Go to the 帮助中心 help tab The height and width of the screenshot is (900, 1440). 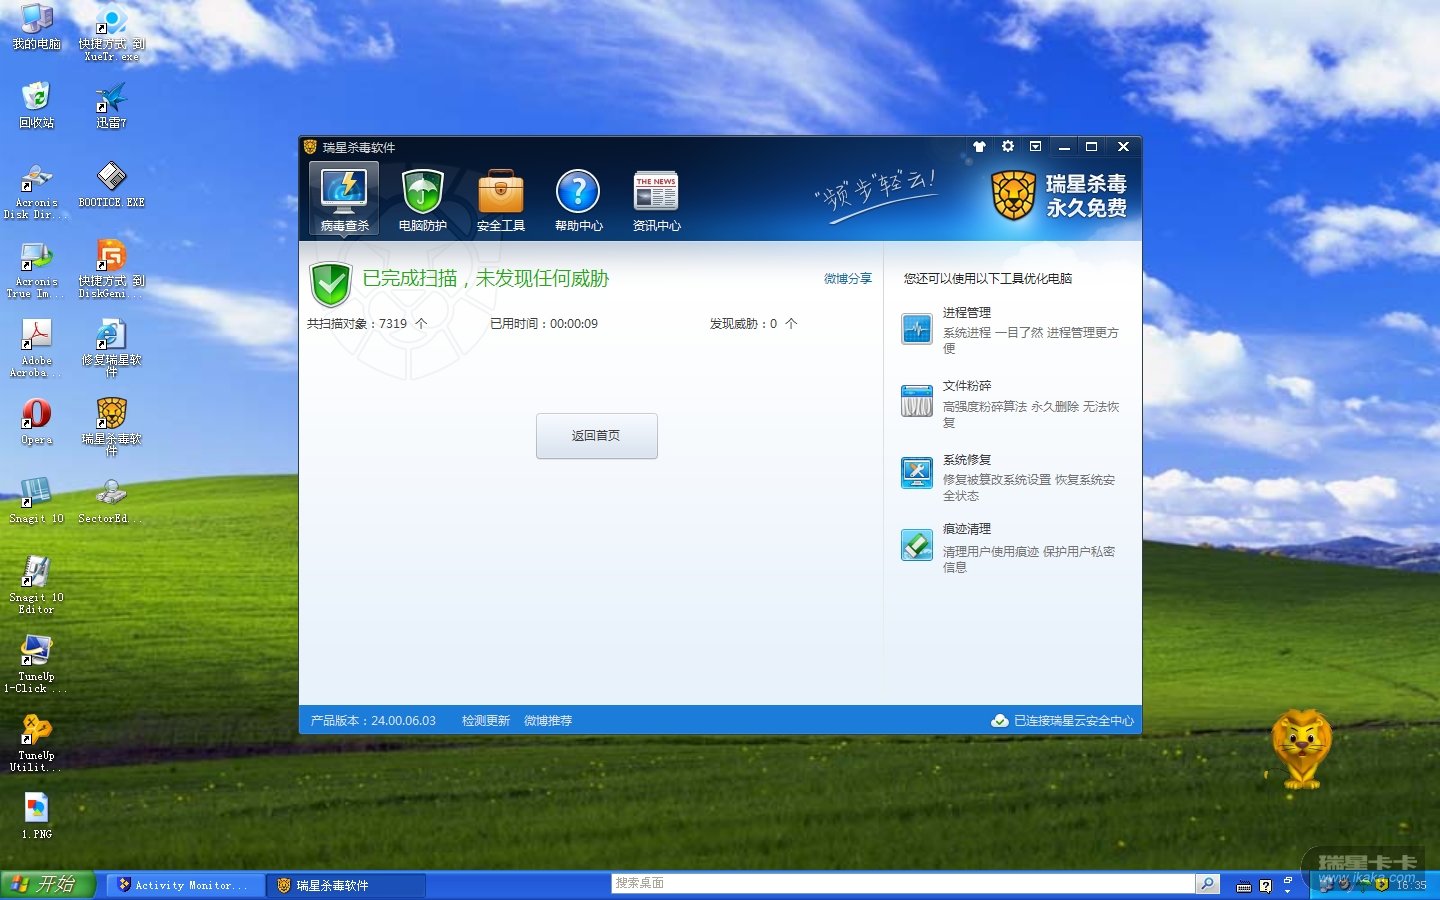tap(578, 200)
